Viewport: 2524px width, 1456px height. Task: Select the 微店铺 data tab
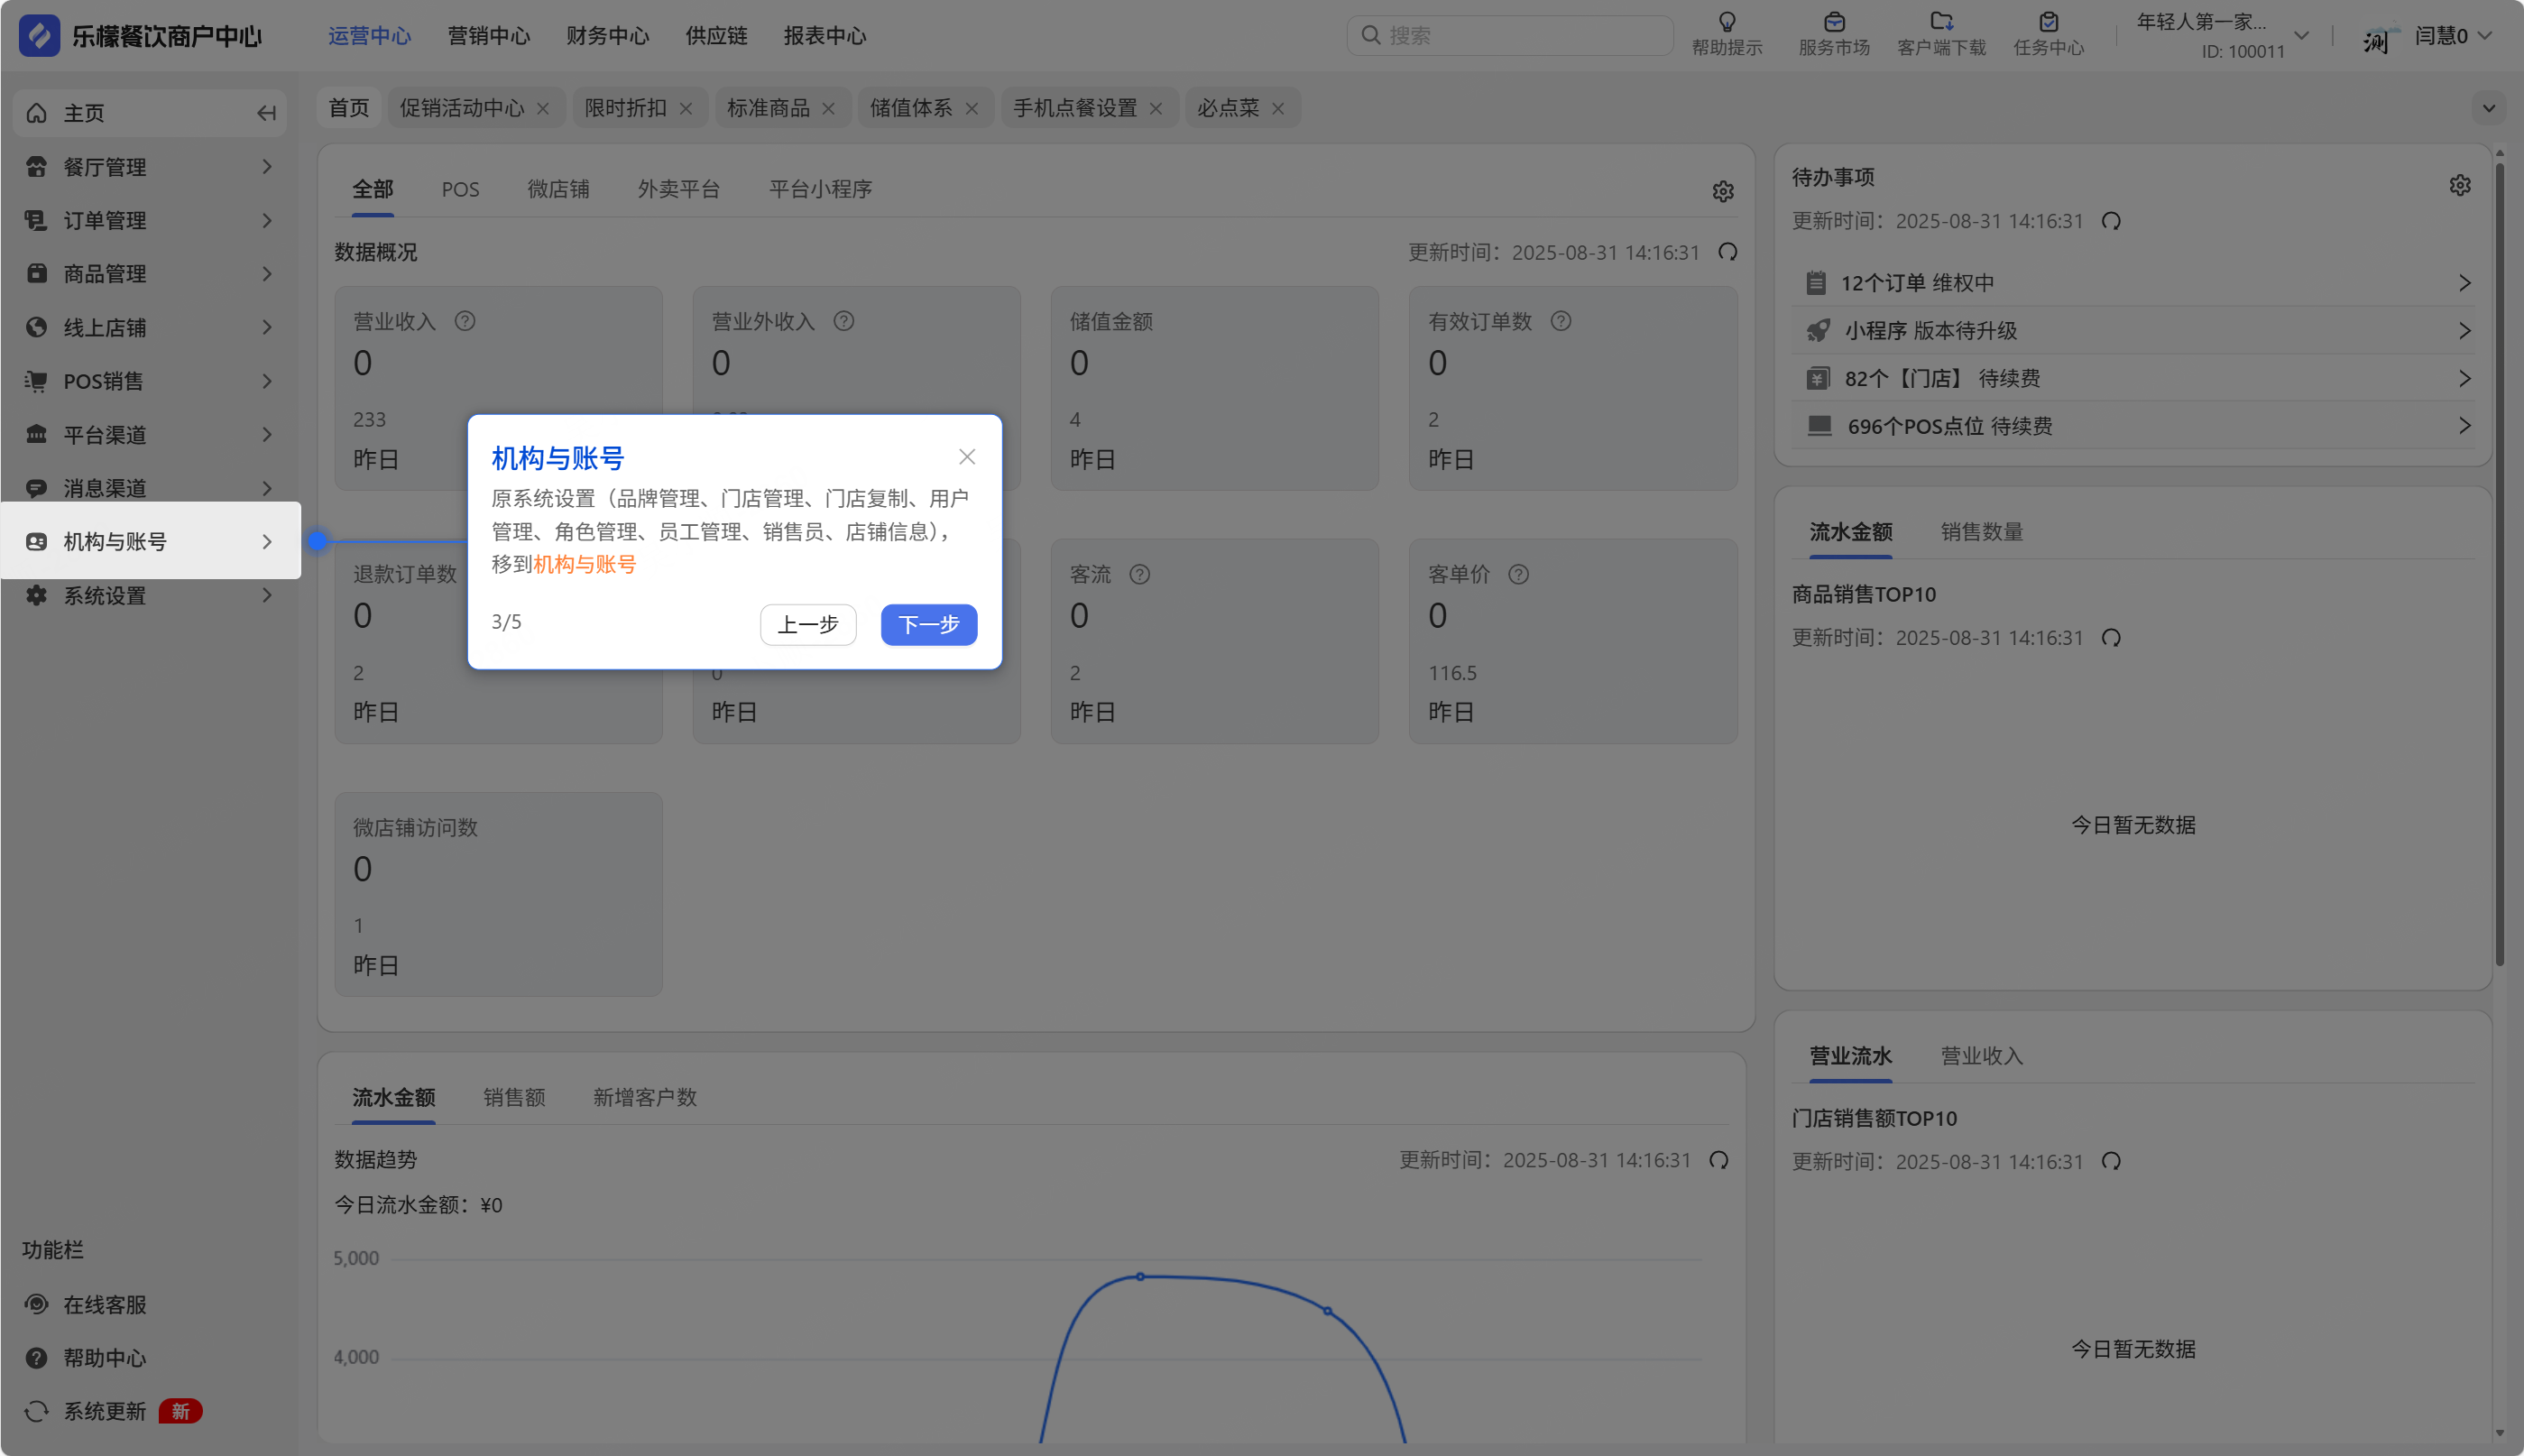coord(558,189)
